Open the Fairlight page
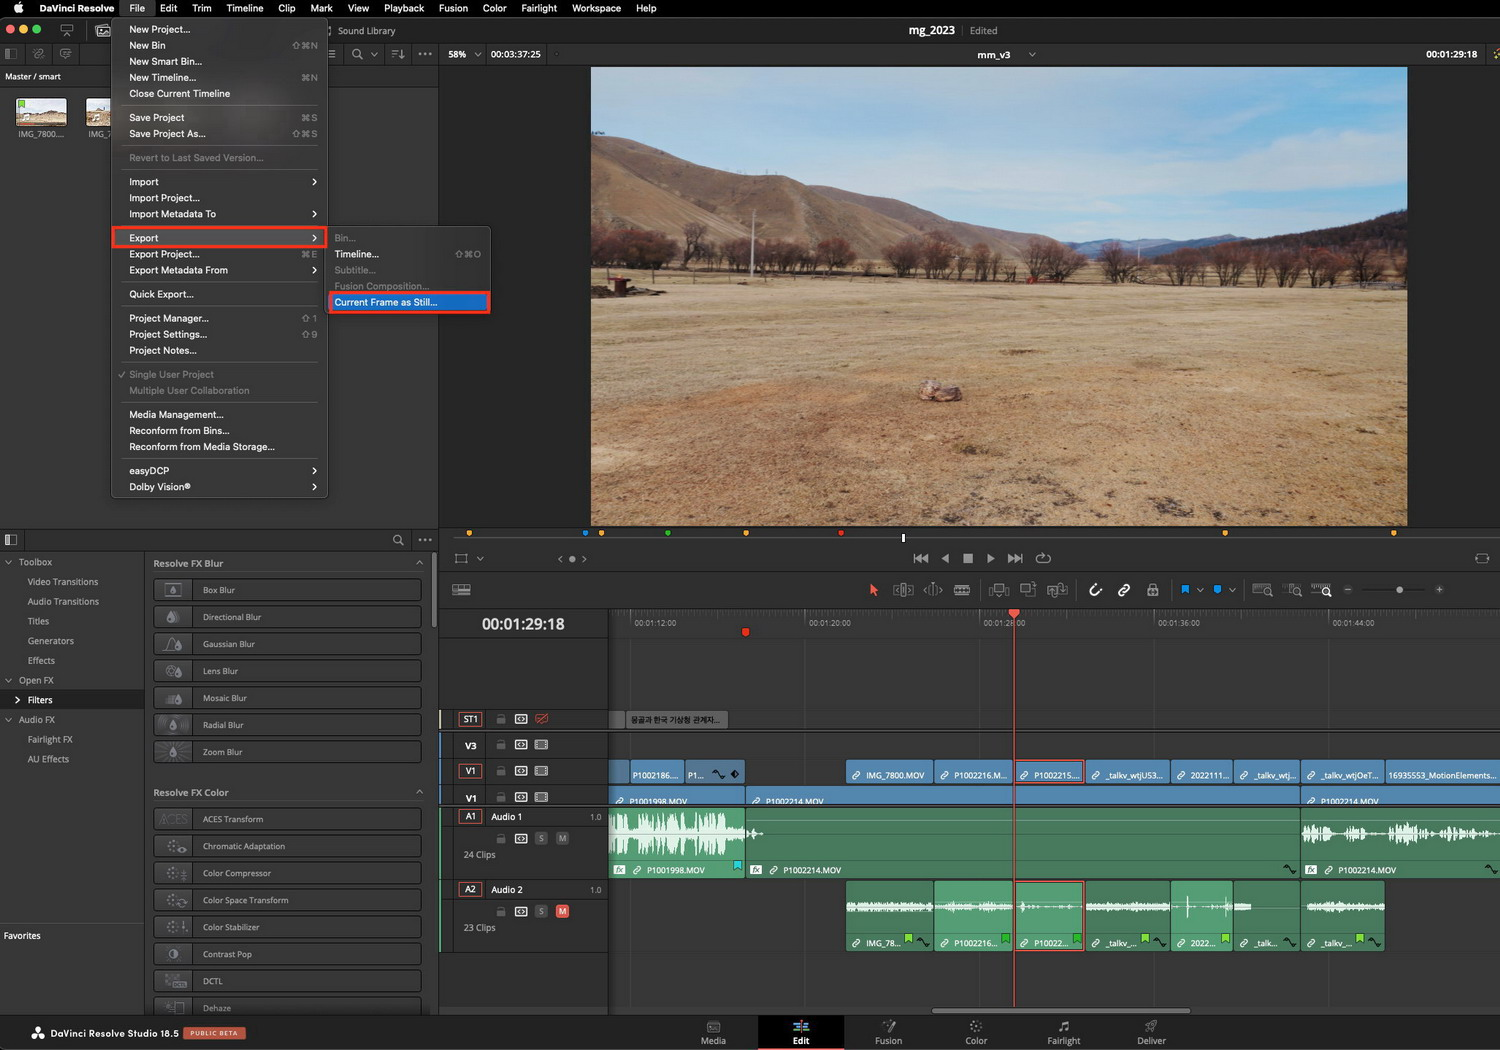Image resolution: width=1500 pixels, height=1050 pixels. [1063, 1033]
